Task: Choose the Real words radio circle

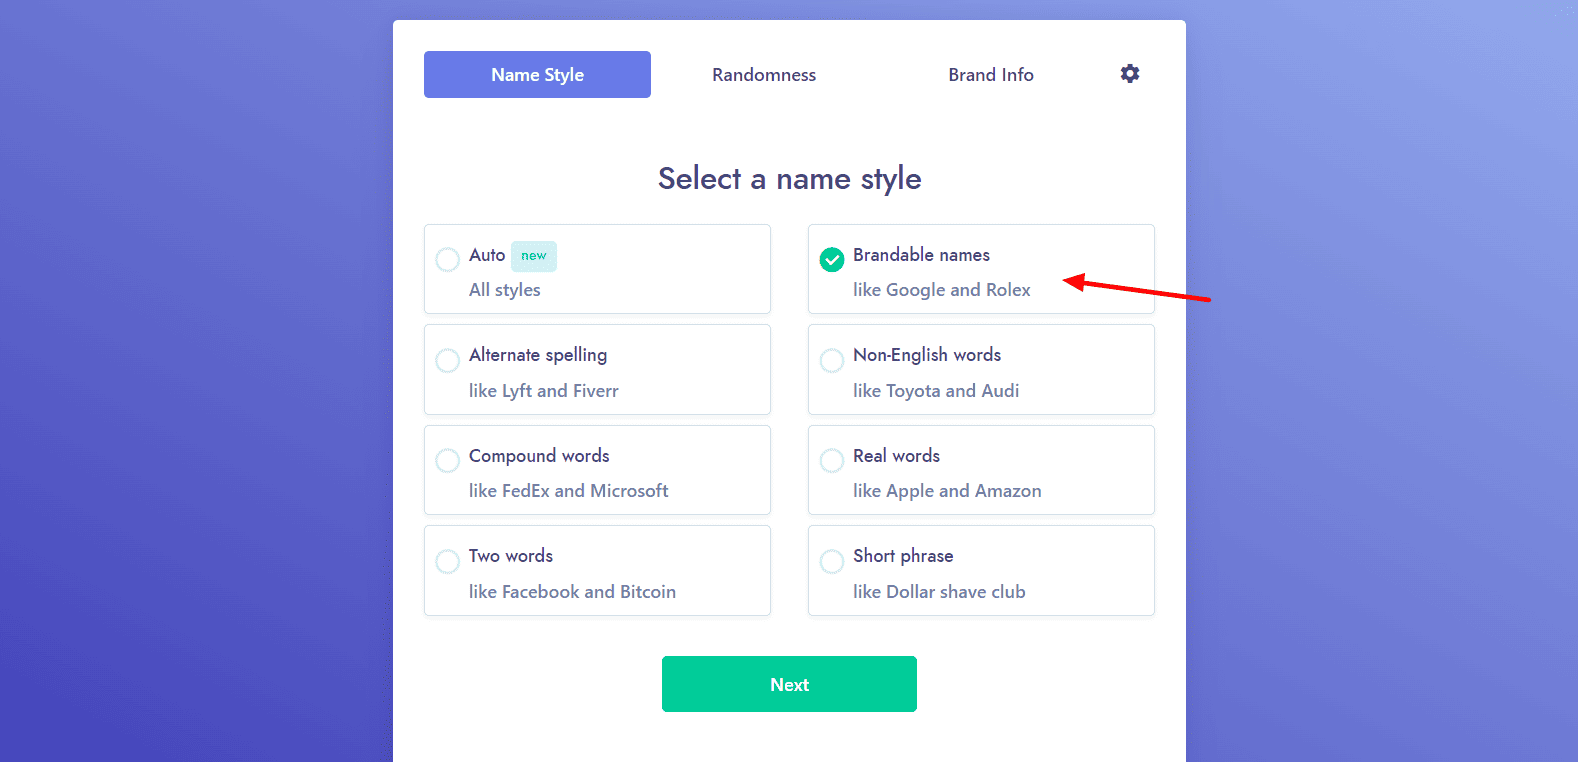Action: (x=832, y=461)
